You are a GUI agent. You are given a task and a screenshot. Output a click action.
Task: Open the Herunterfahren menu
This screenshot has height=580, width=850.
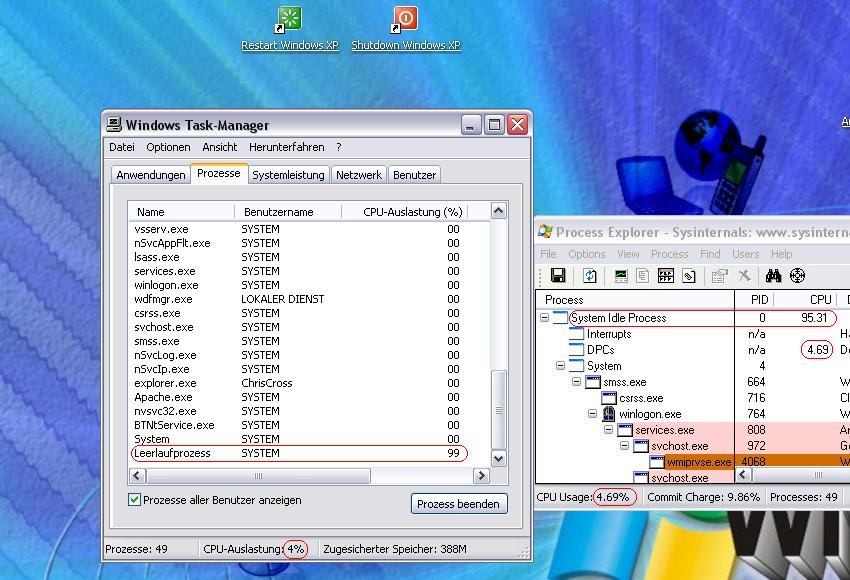pos(286,147)
